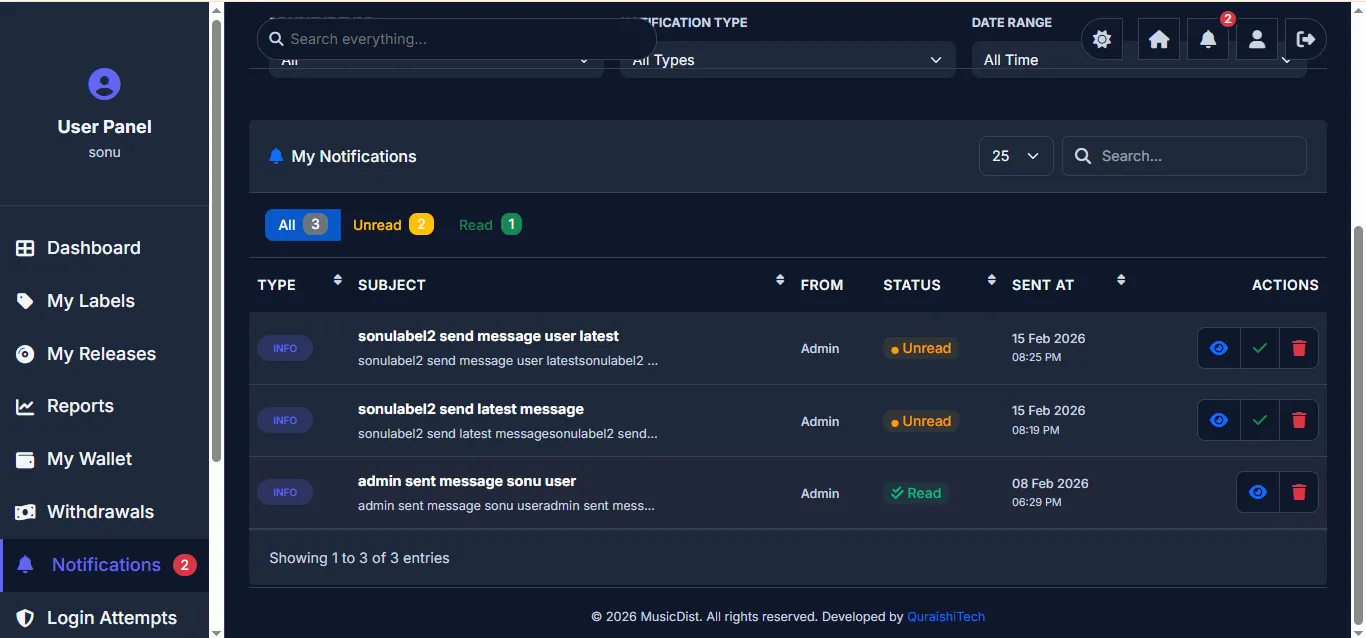The height and width of the screenshot is (638, 1366).
Task: Delete 'sonulabel2 send message user latest' notification
Action: 1299,348
